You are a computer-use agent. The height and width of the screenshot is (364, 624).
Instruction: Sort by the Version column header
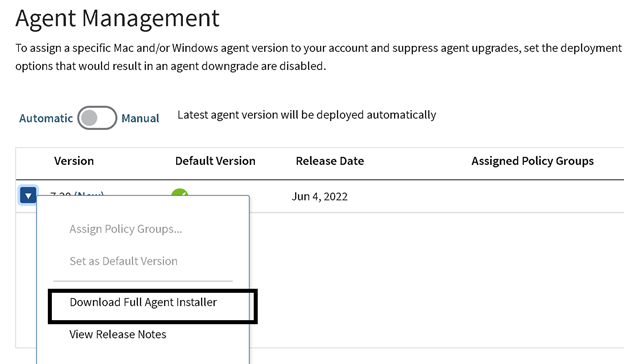74,161
